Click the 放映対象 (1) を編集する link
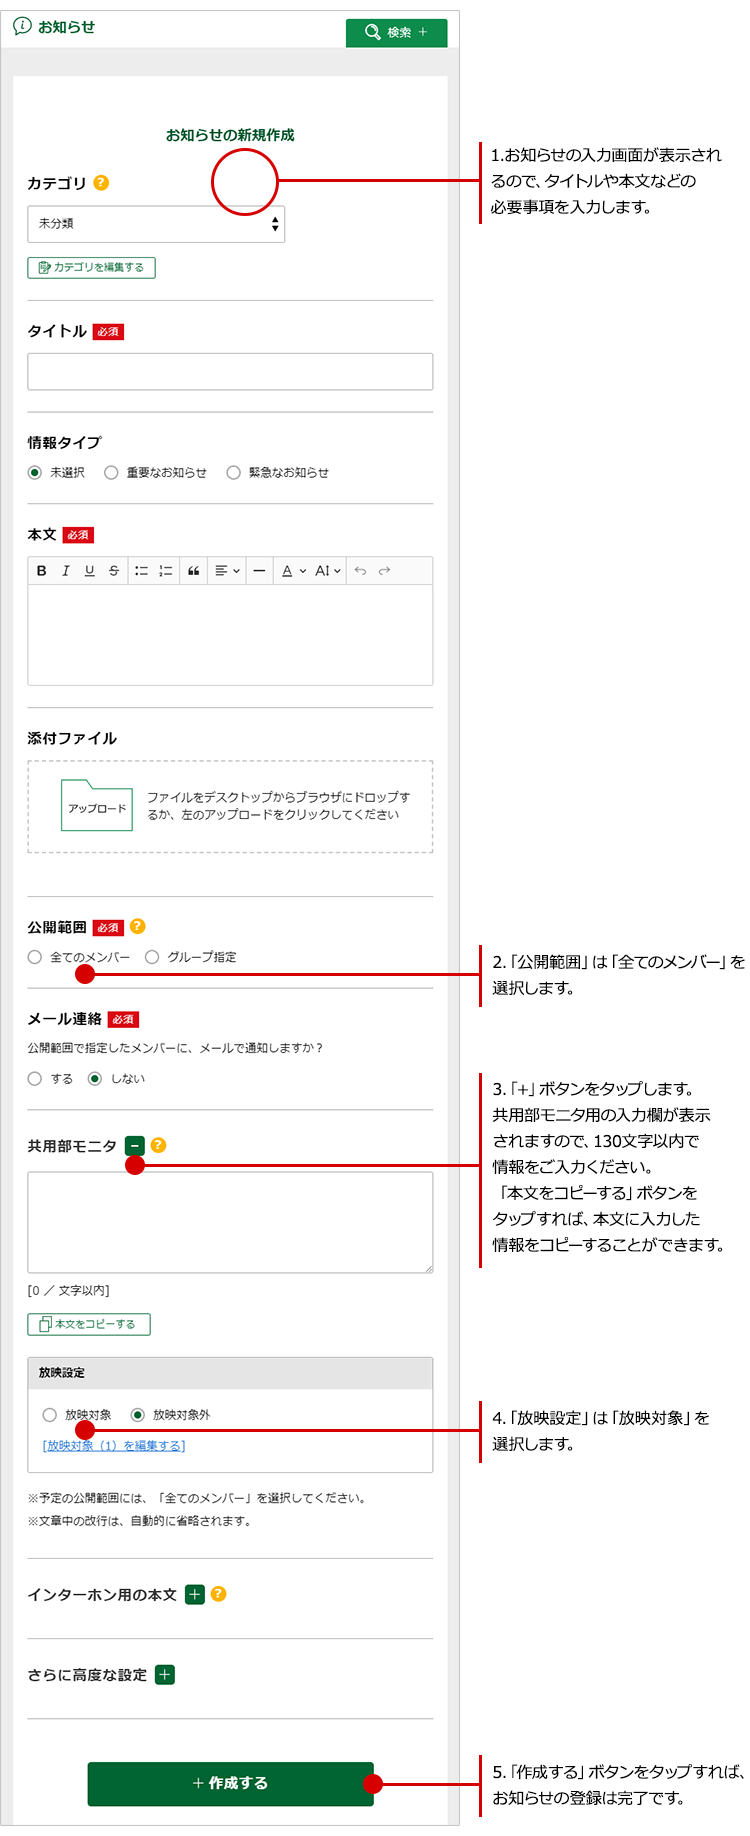The height and width of the screenshot is (1836, 750). coord(114,1446)
